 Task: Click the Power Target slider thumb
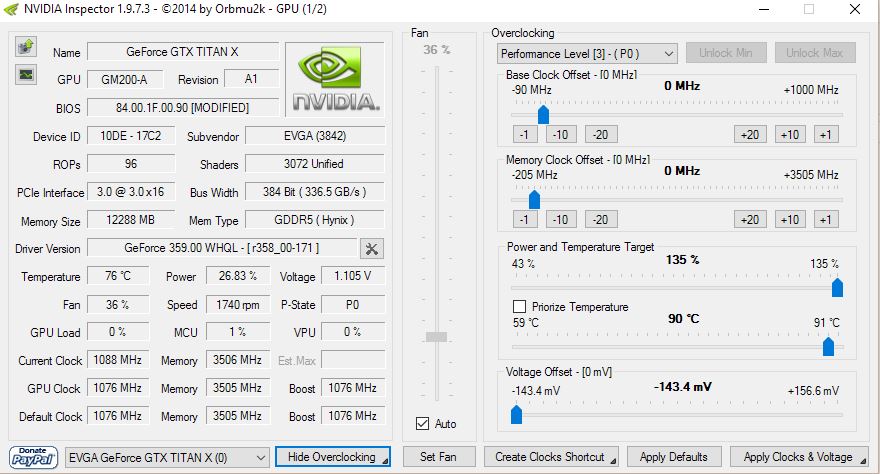[x=837, y=287]
